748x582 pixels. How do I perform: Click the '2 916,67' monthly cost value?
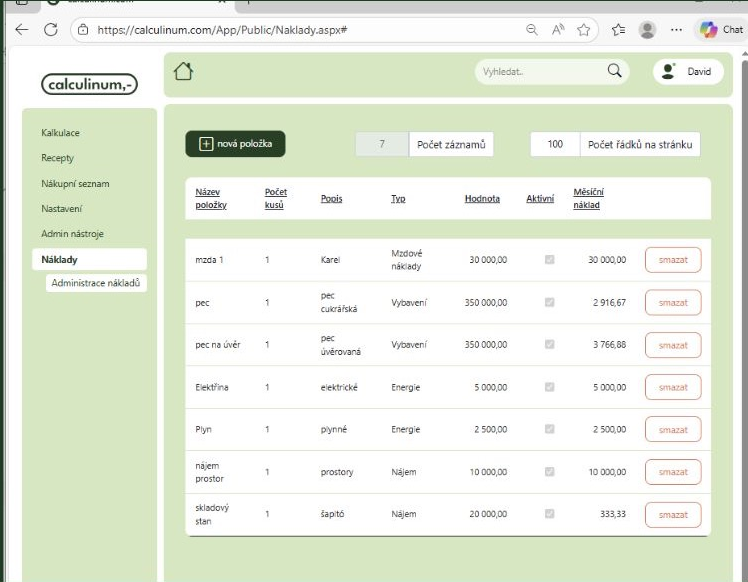(x=610, y=302)
